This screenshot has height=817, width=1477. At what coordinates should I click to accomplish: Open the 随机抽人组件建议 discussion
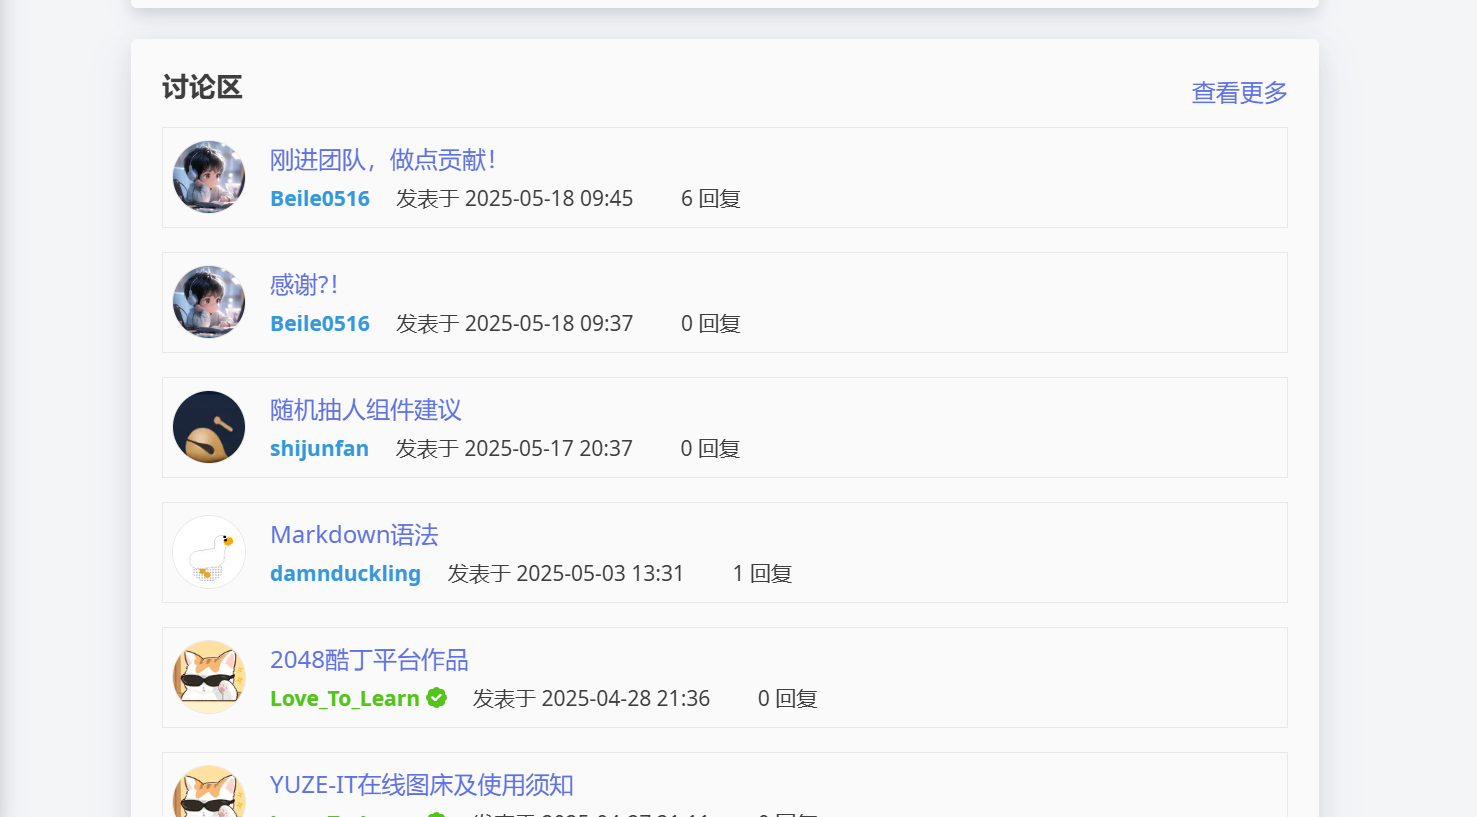365,410
